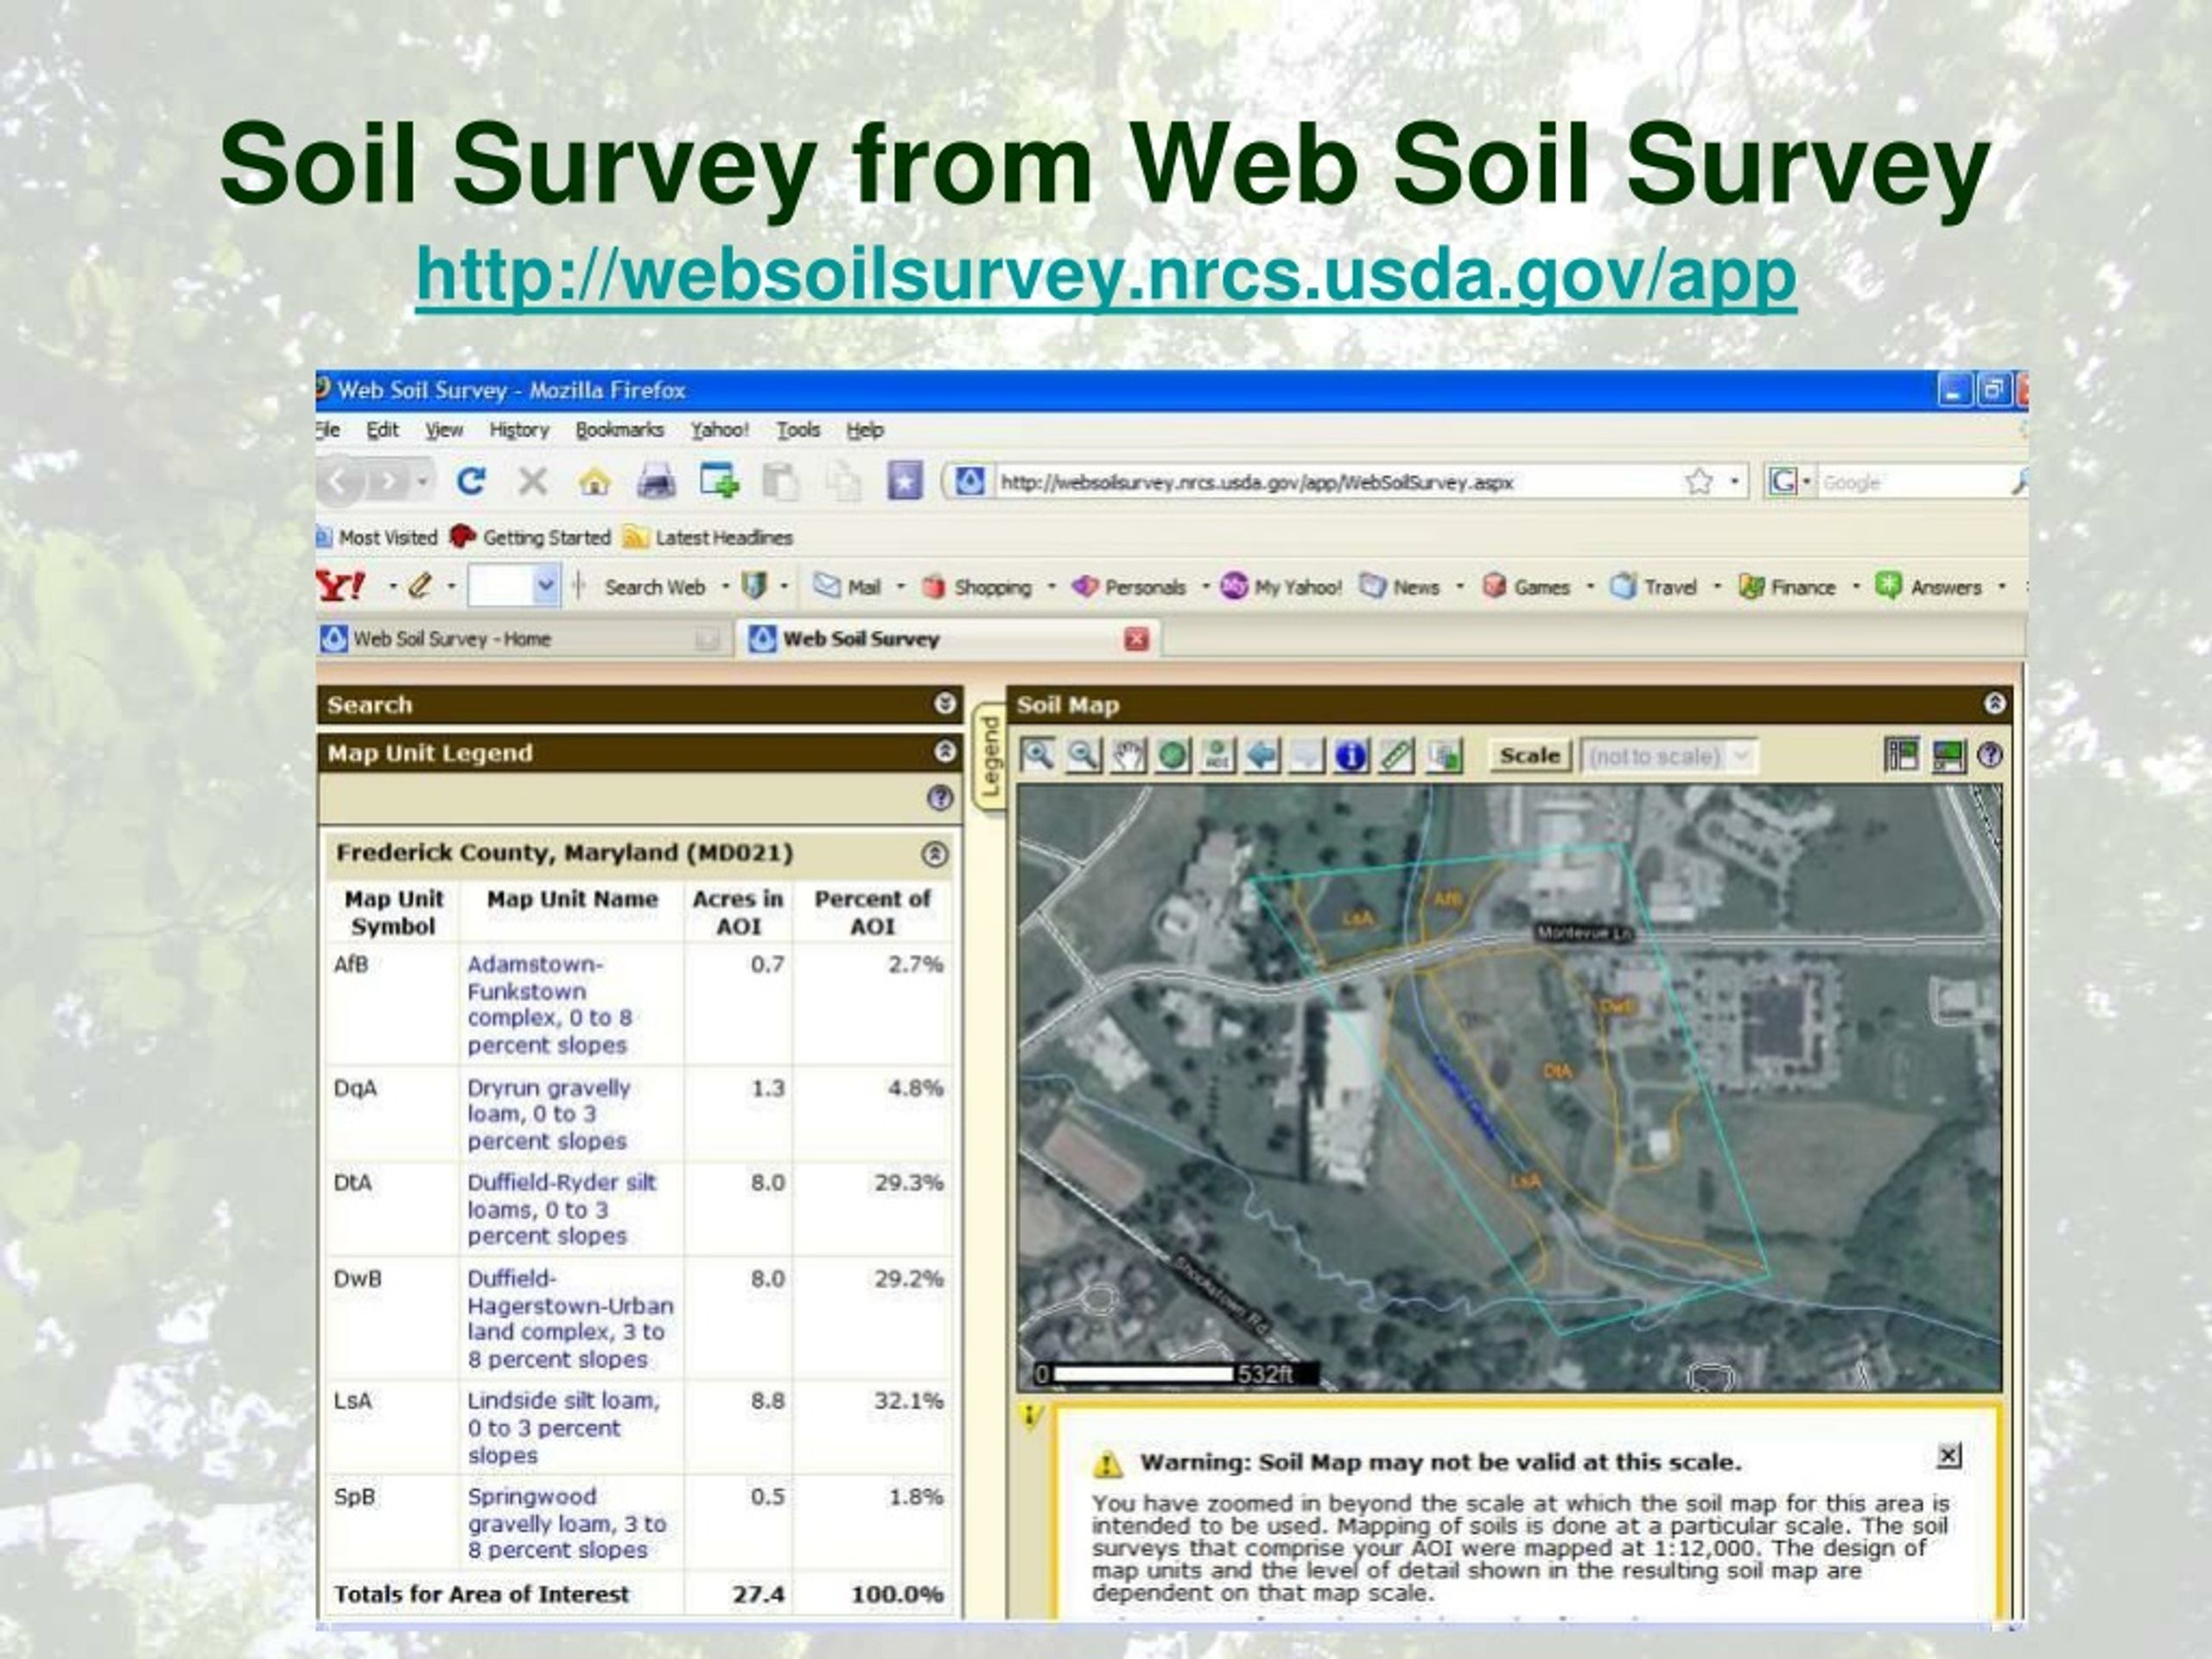Image resolution: width=2212 pixels, height=1659 pixels.
Task: Collapse the Map Unit Legend panel
Action: (945, 752)
